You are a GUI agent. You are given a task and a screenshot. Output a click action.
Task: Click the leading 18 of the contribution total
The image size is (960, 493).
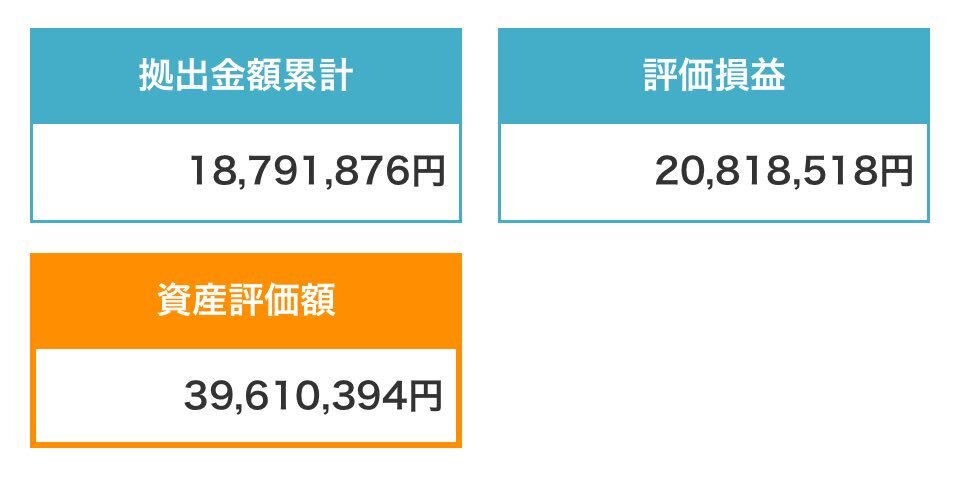pyautogui.click(x=209, y=170)
